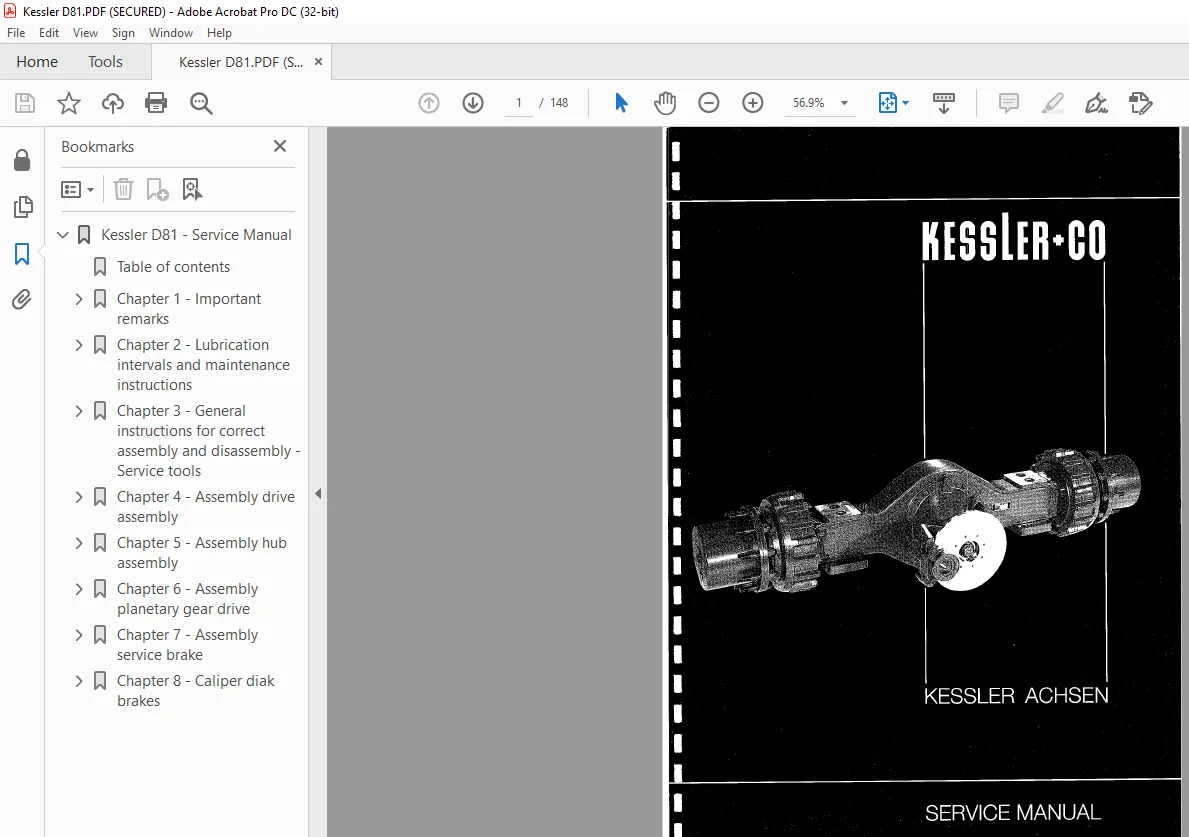Screen dimensions: 1189x837
Task: Expand Chapter 3 - General instructions bookmark
Action: click(x=79, y=411)
